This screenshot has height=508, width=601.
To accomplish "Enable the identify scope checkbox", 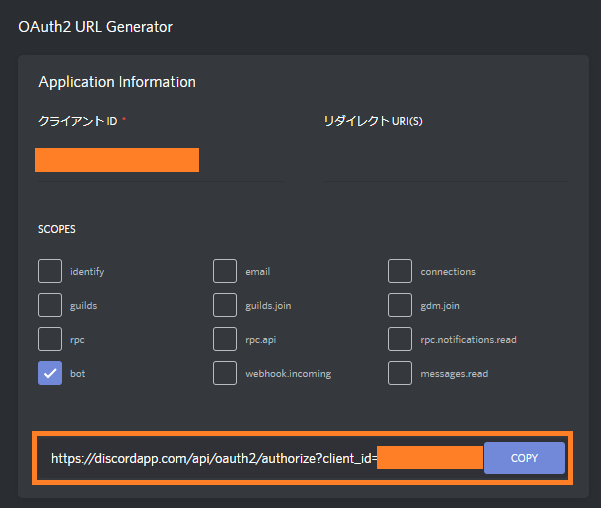I will [50, 271].
